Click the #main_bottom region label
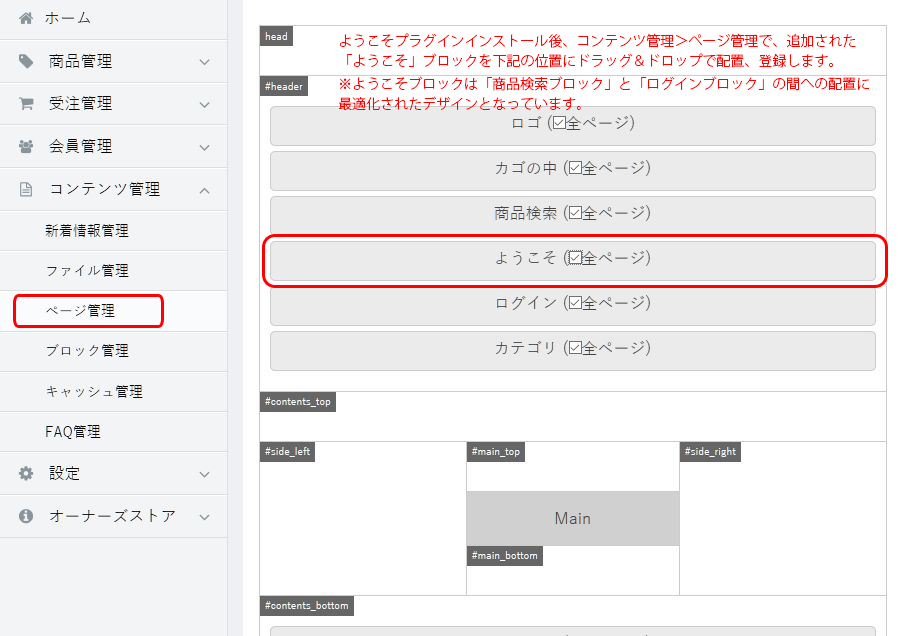 [x=504, y=555]
